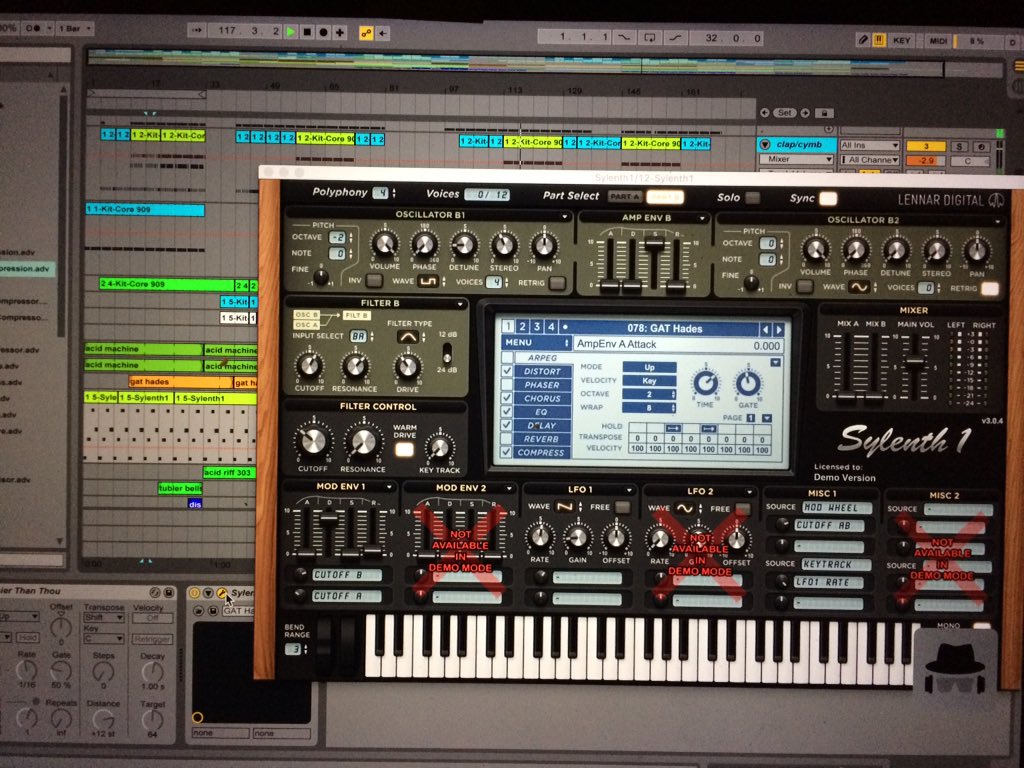Uncheck the CHORUS effect checkbox
Image resolution: width=1024 pixels, height=768 pixels.
507,398
